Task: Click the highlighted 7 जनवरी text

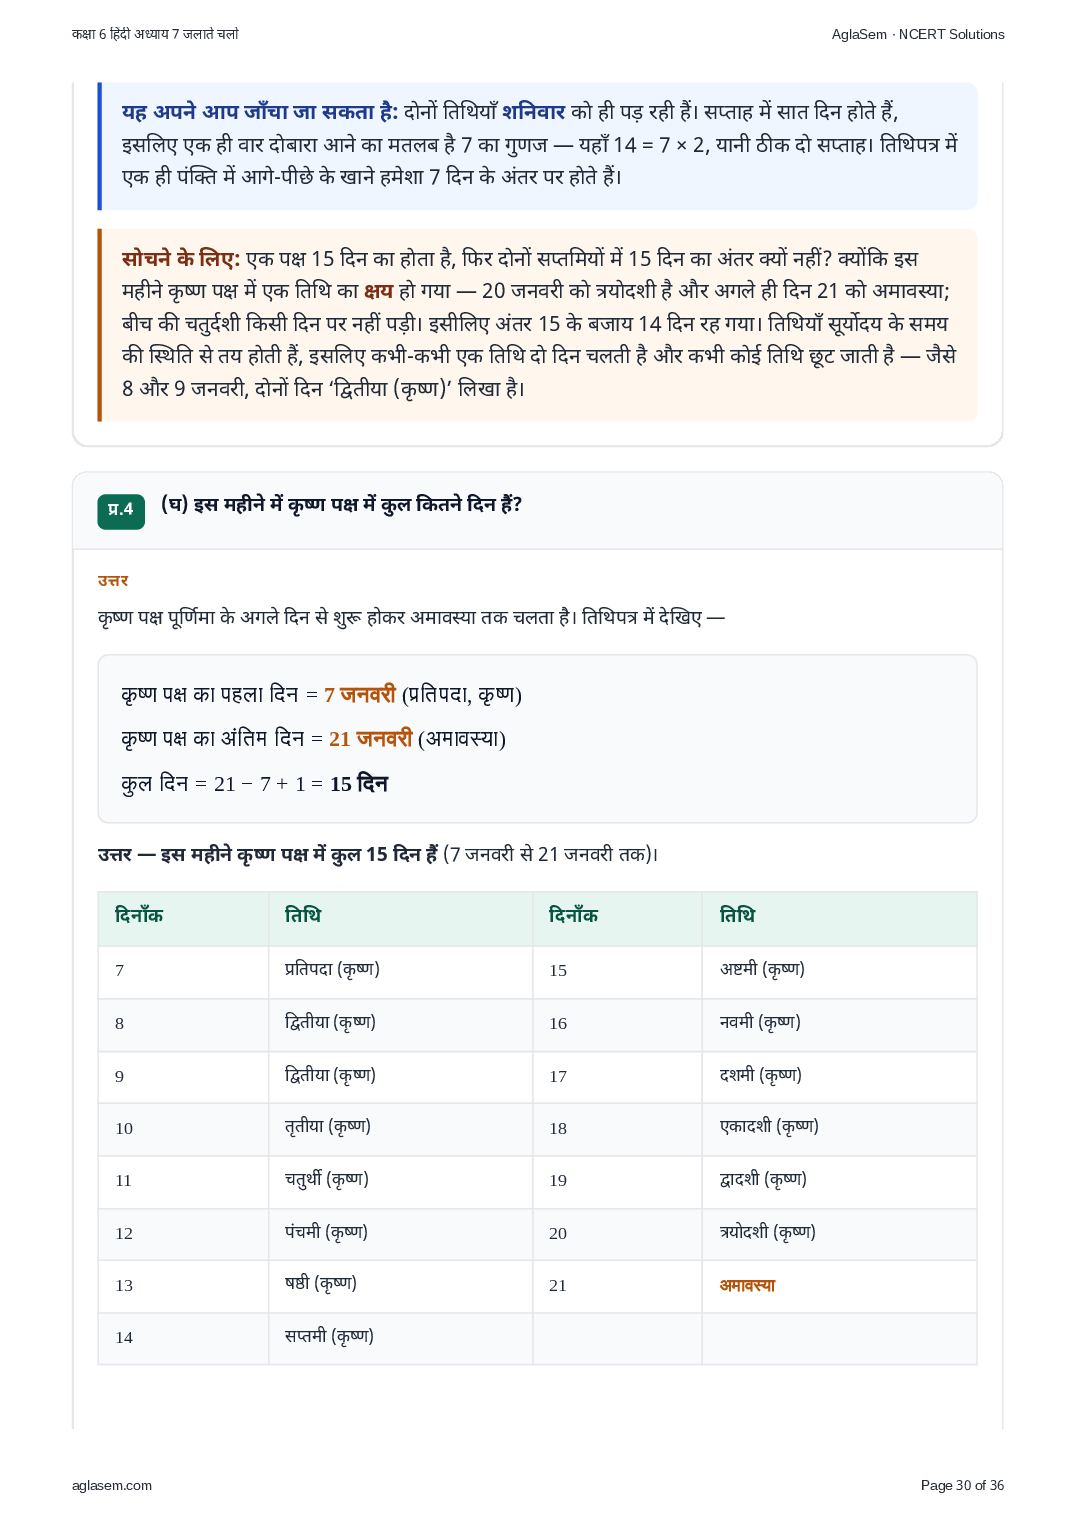Action: point(360,694)
